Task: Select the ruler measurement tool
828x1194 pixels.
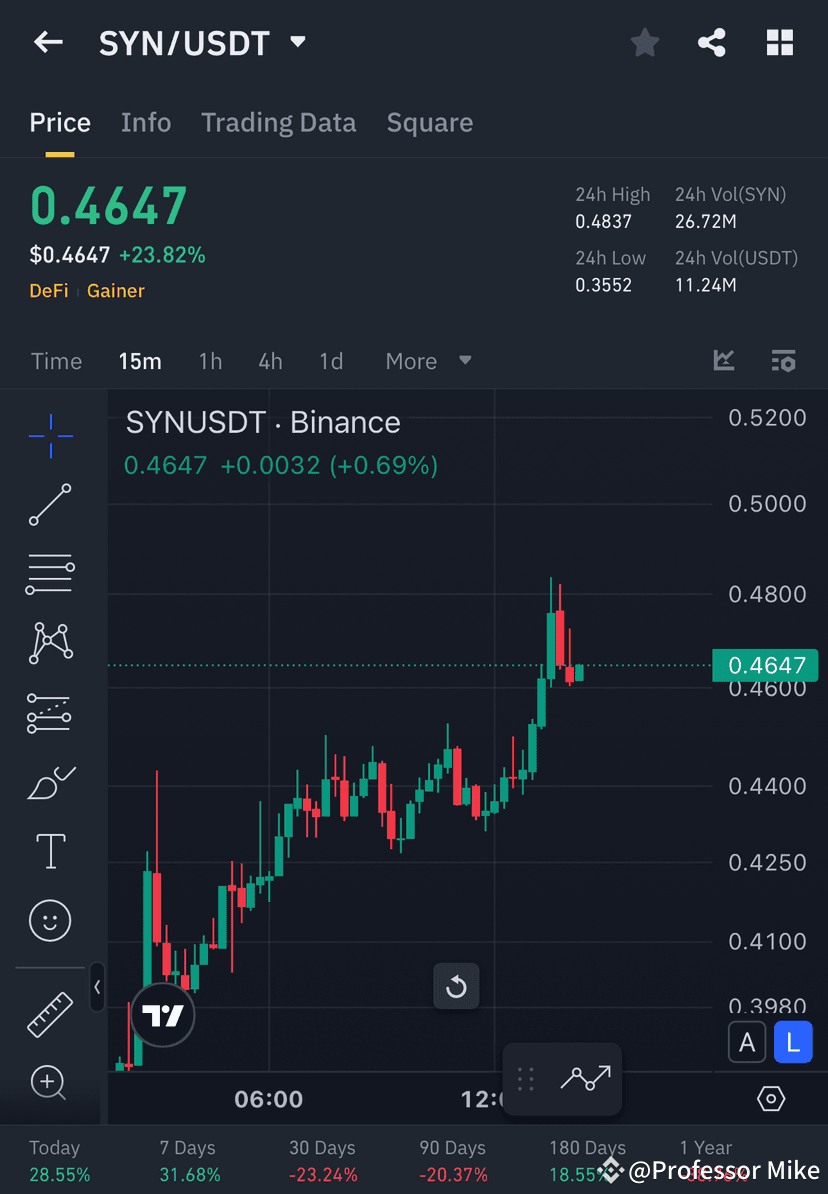Action: tap(50, 1013)
